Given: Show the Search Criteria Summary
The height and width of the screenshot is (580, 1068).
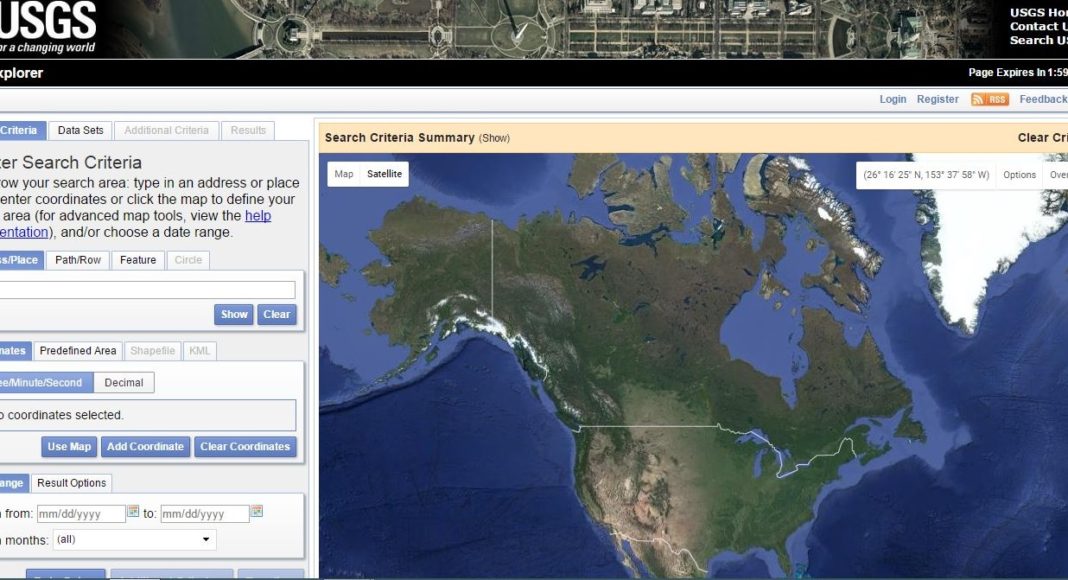Looking at the screenshot, I should [494, 138].
